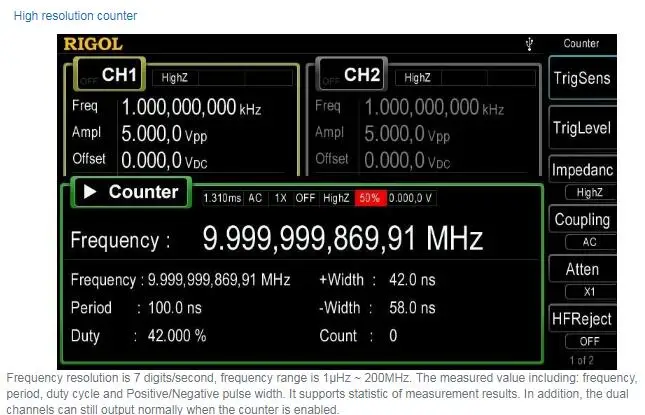The height and width of the screenshot is (415, 645).
Task: Select the Atten softkey
Action: [x=582, y=269]
